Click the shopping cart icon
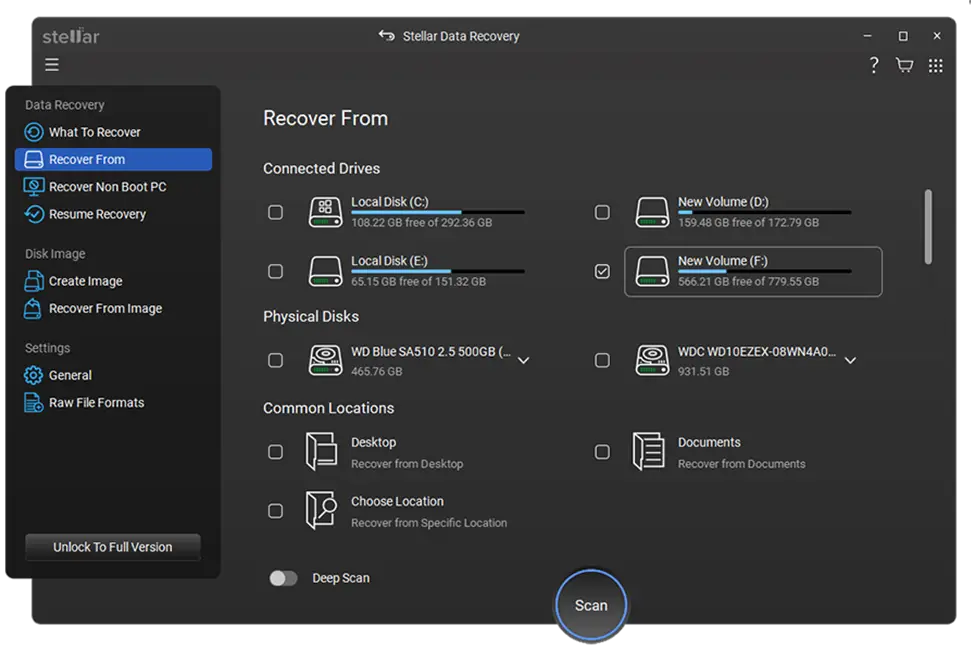Screen dimensions: 975x651 tap(904, 65)
